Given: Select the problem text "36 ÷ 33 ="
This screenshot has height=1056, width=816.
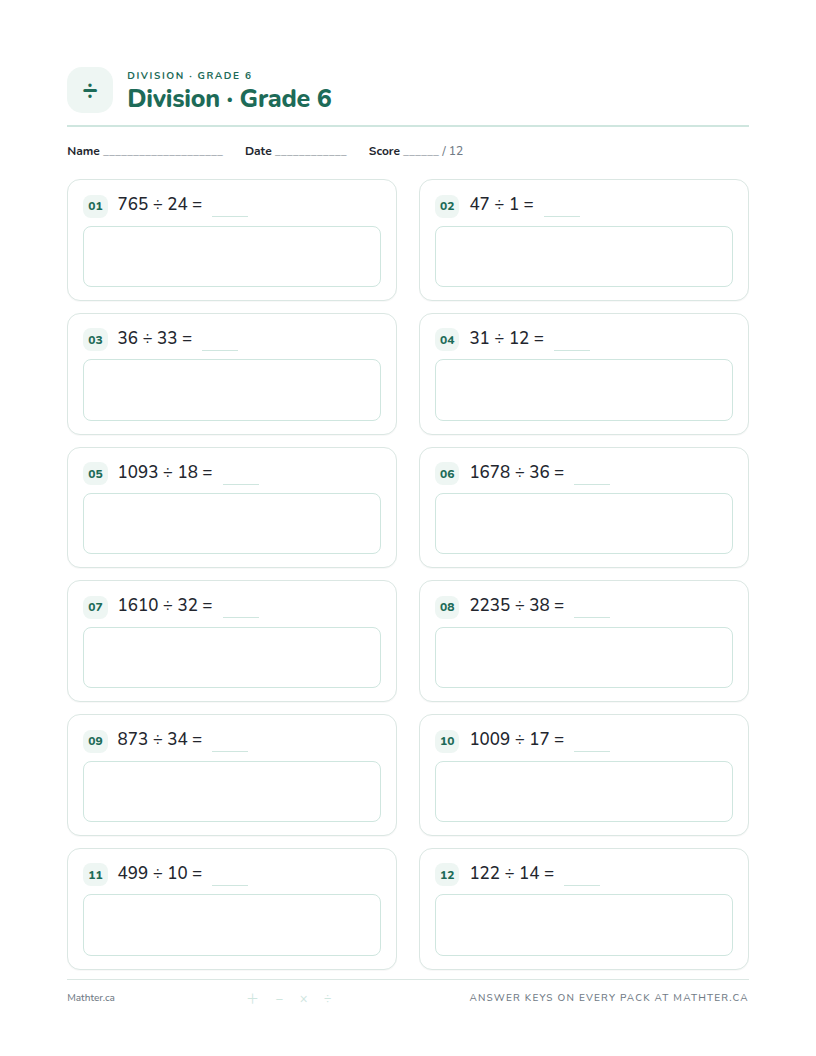Looking at the screenshot, I should 155,338.
